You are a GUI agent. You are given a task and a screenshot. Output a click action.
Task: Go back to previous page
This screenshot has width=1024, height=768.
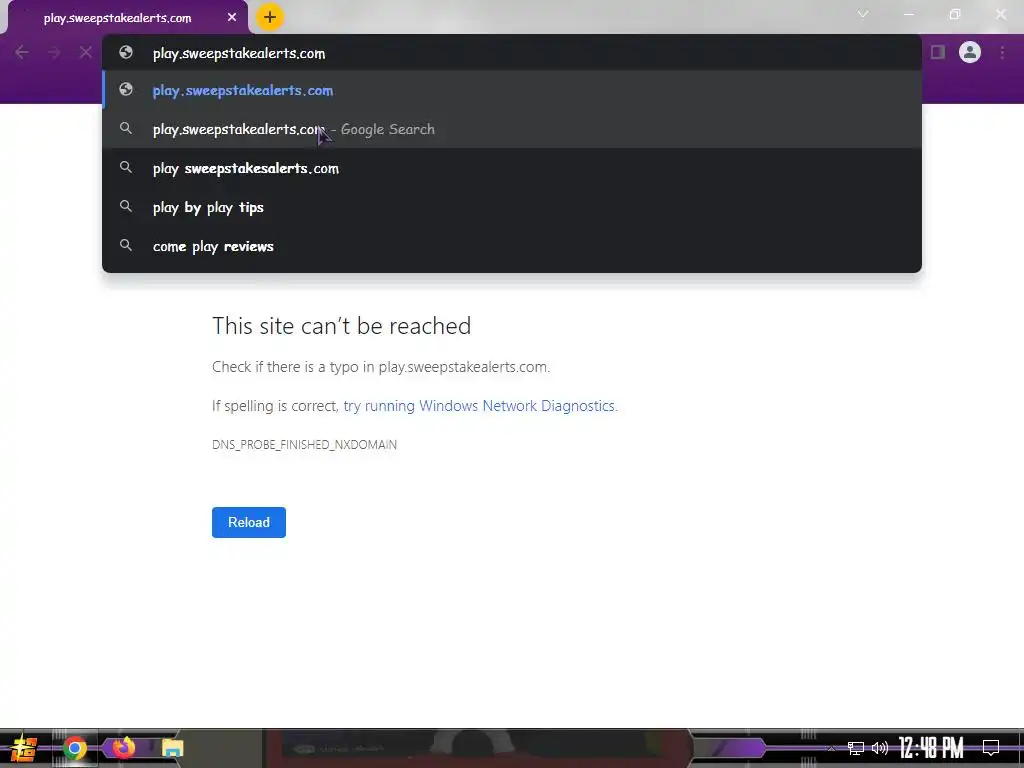[x=22, y=52]
